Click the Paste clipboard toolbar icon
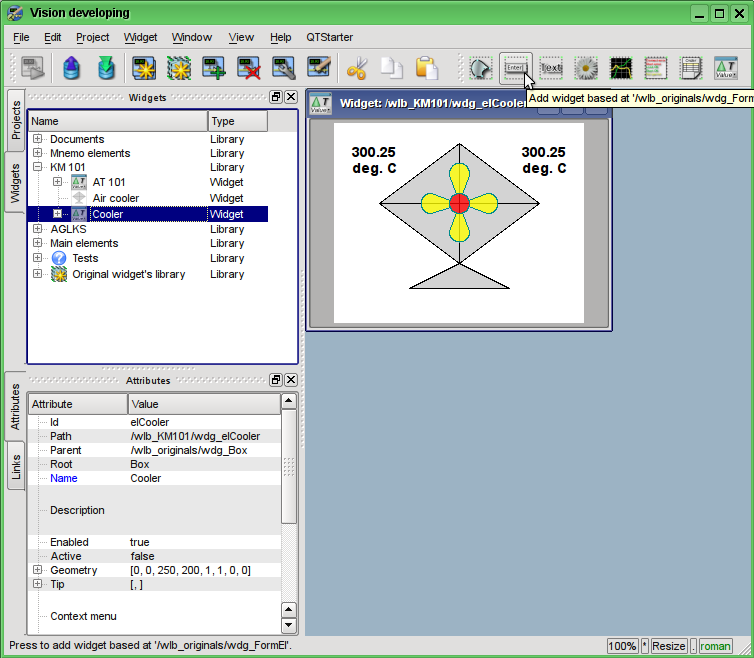 [427, 69]
